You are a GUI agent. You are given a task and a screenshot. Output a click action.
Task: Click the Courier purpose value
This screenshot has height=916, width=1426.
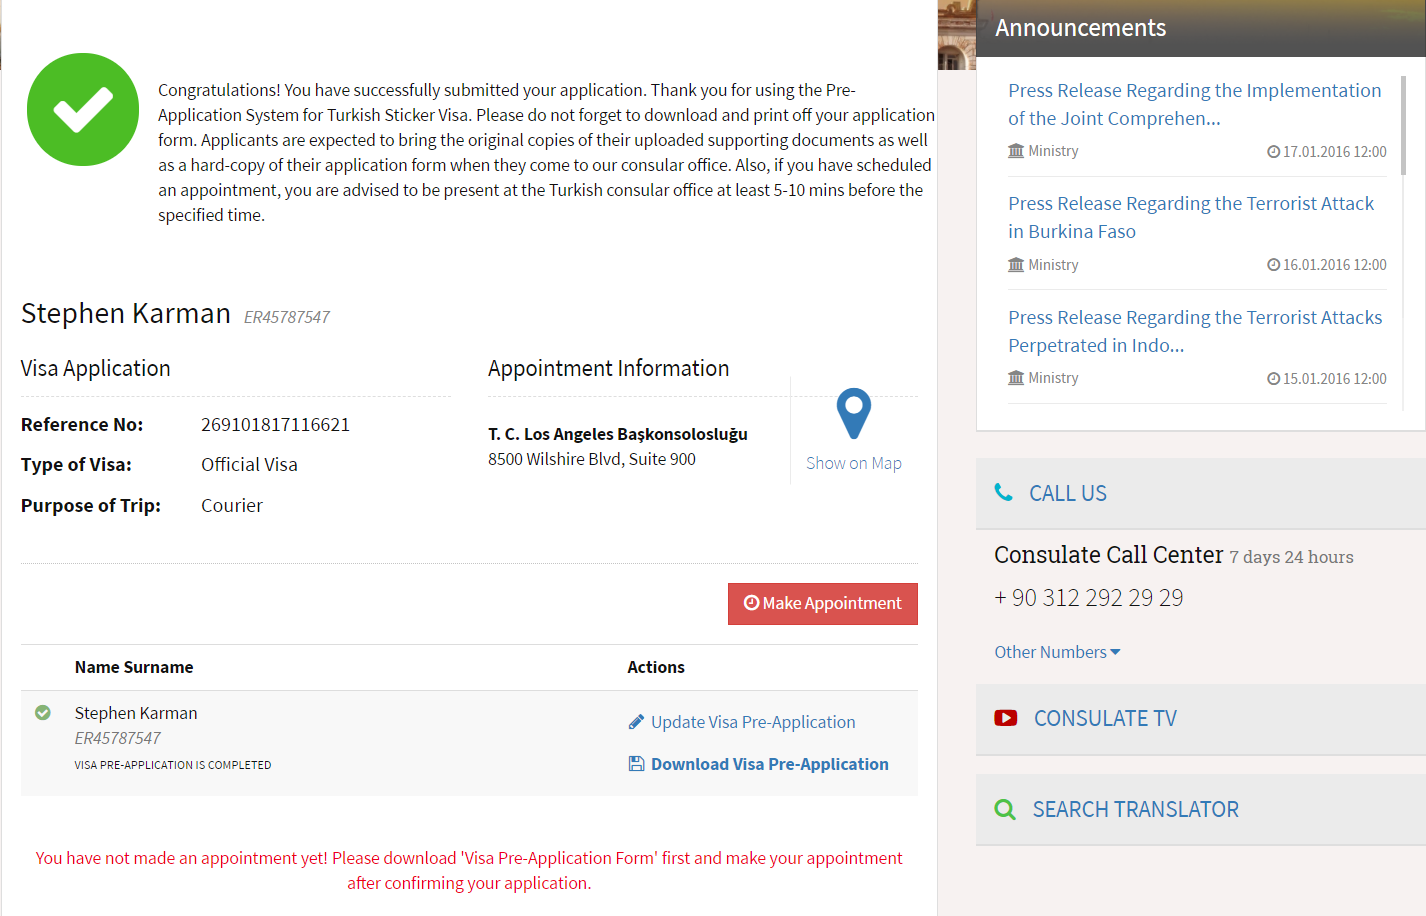(232, 506)
